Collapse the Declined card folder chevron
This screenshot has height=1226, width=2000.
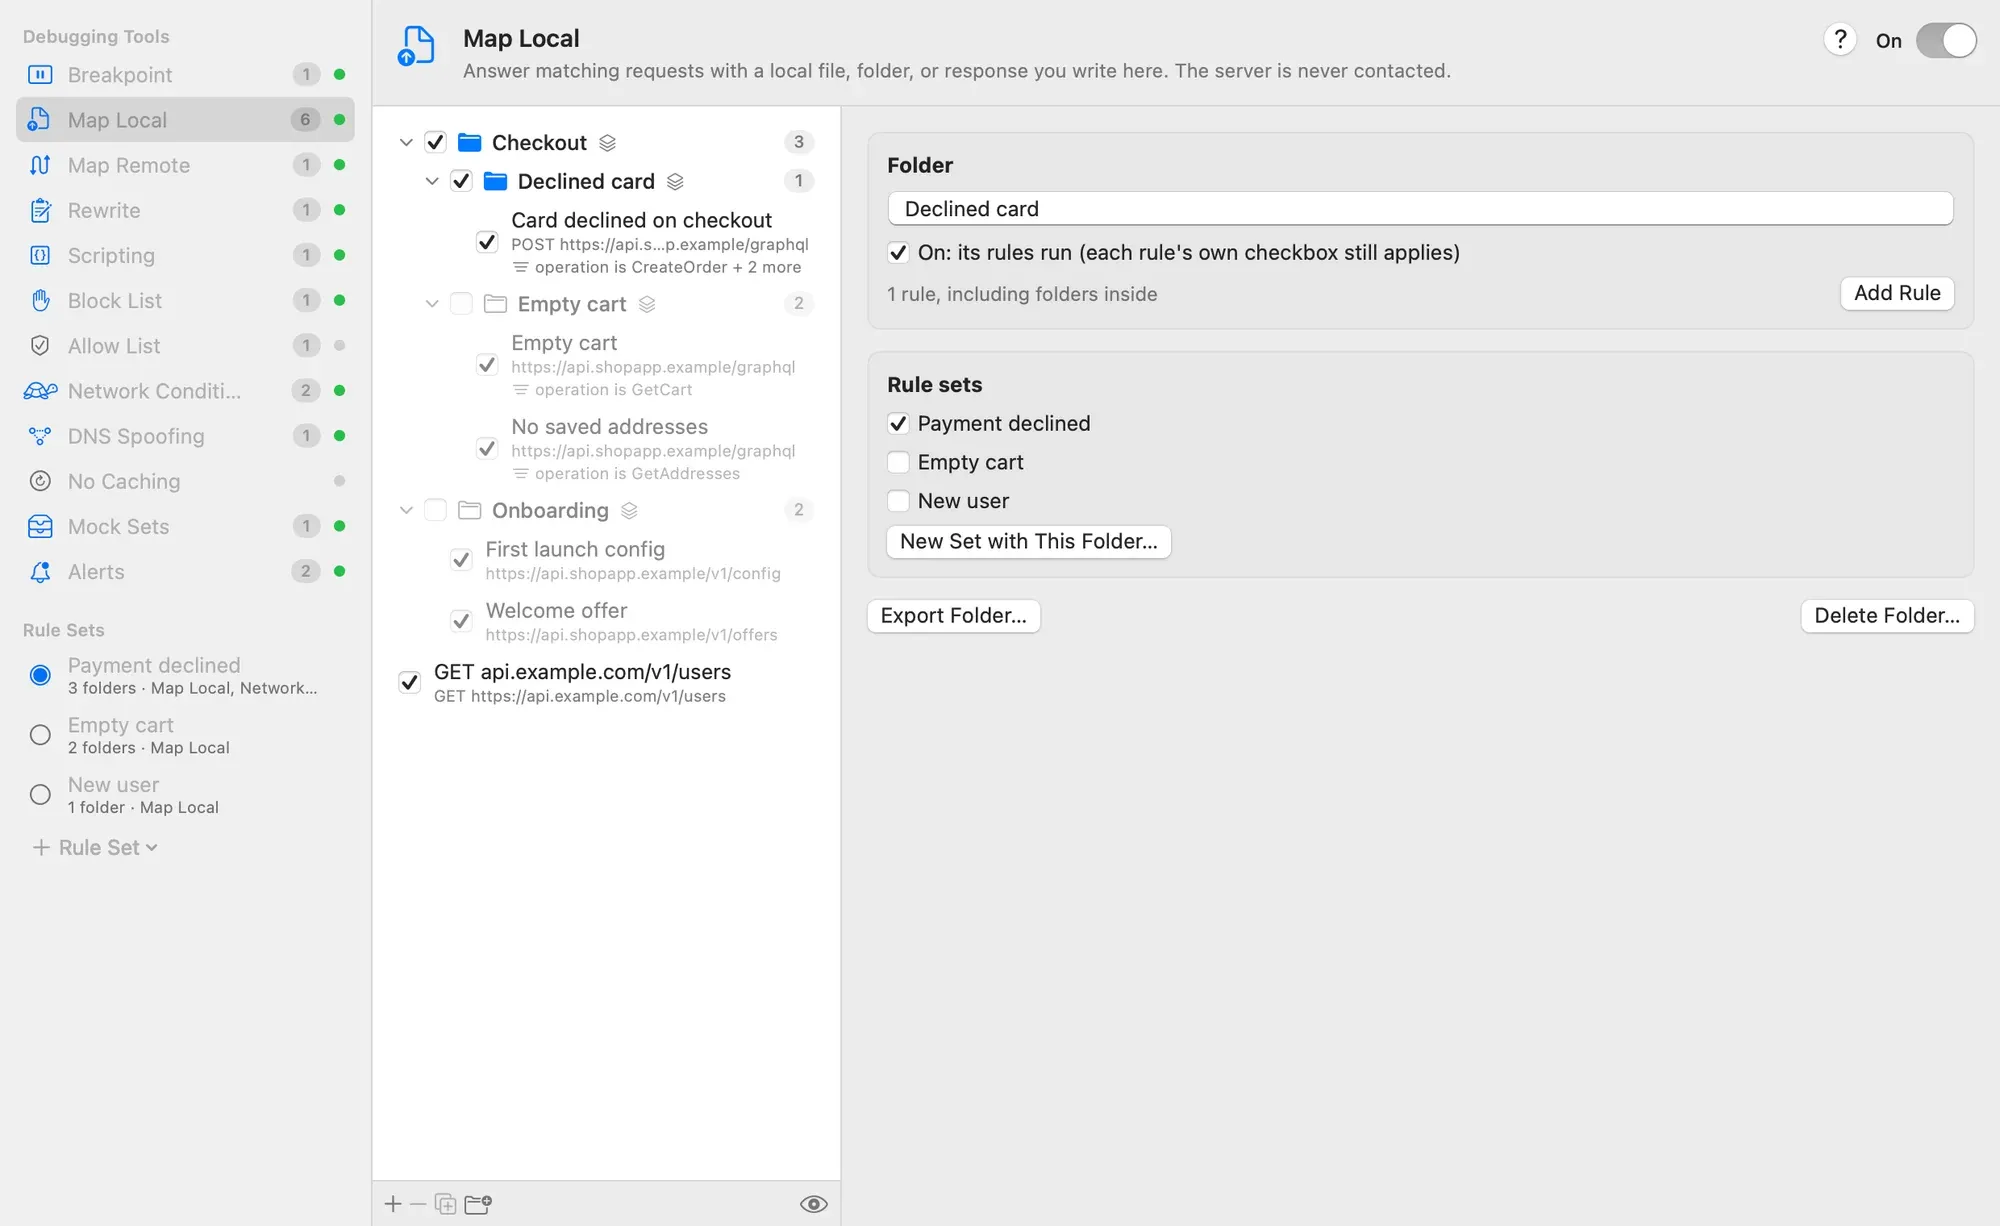pos(432,181)
